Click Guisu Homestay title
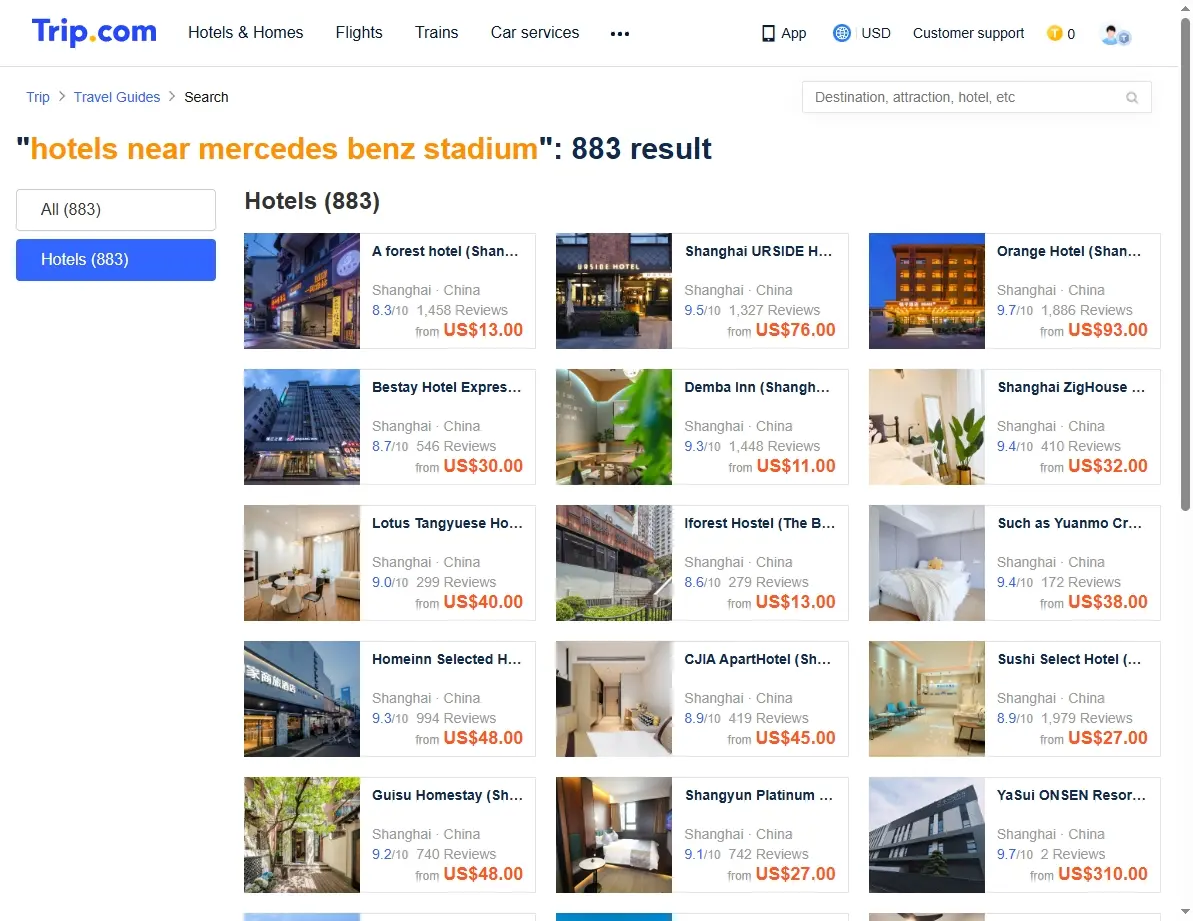1193x921 pixels. pos(447,796)
